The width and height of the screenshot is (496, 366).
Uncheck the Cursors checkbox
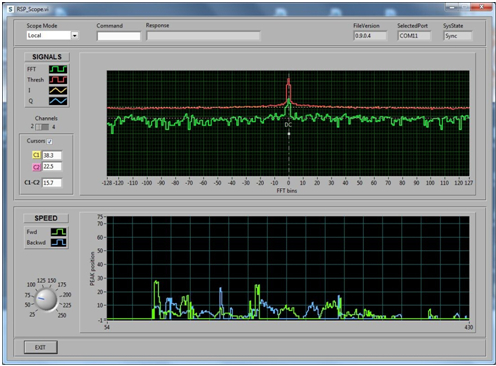pyautogui.click(x=49, y=141)
